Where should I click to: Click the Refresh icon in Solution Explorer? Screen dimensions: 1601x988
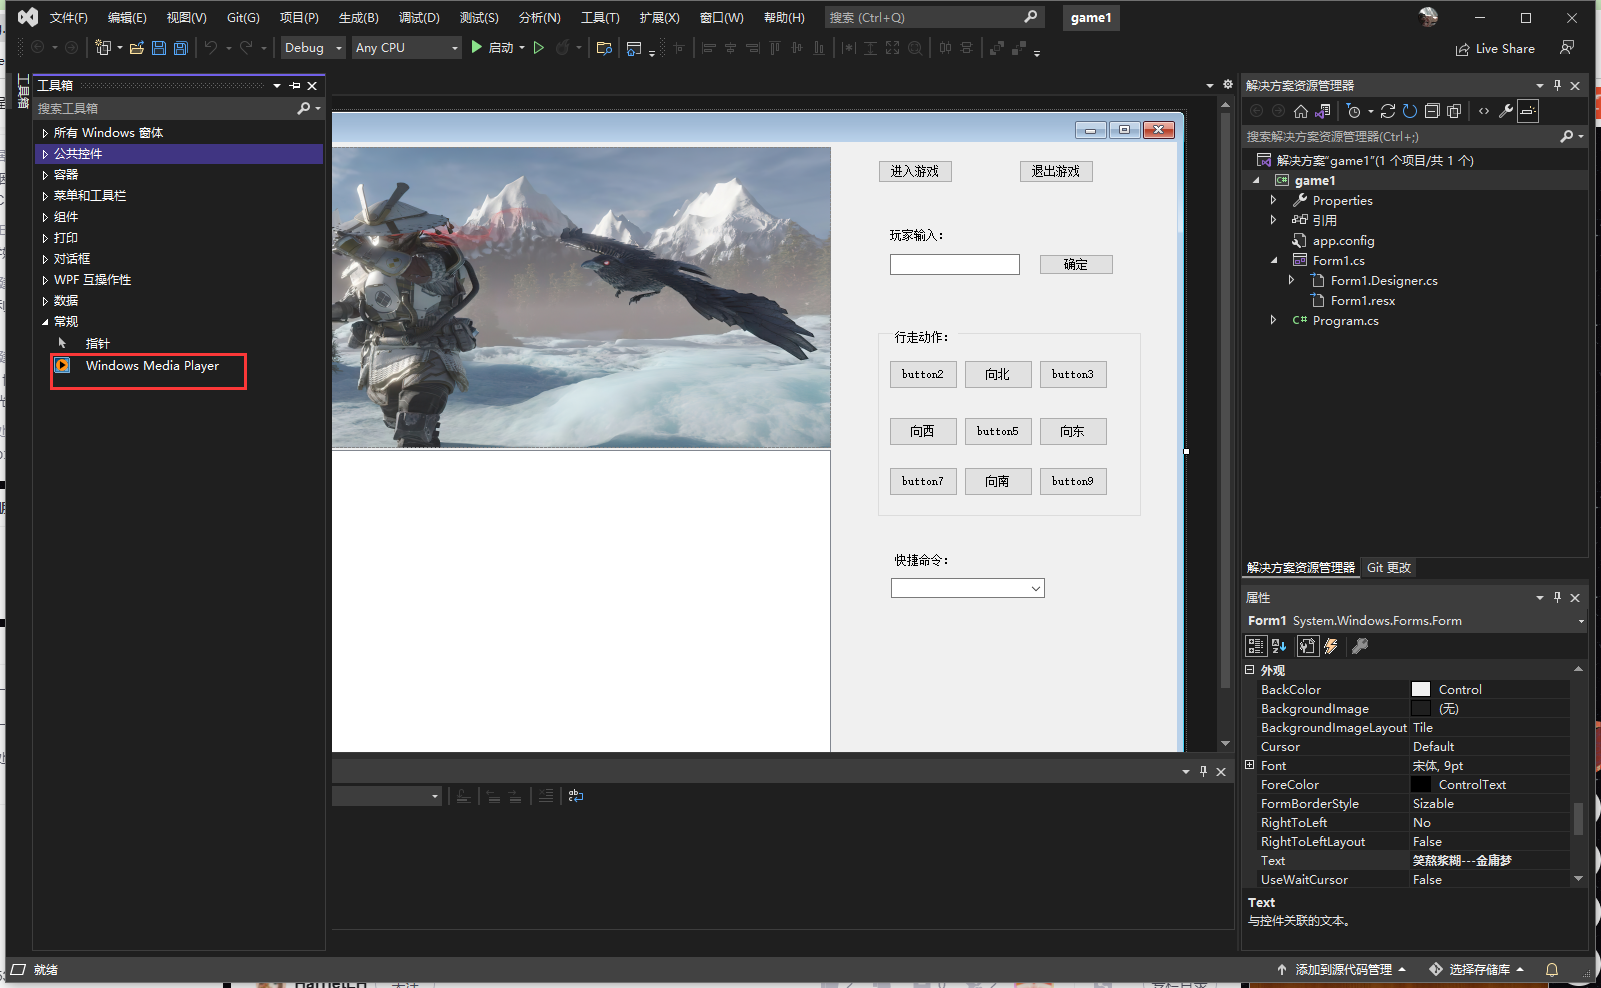1410,111
